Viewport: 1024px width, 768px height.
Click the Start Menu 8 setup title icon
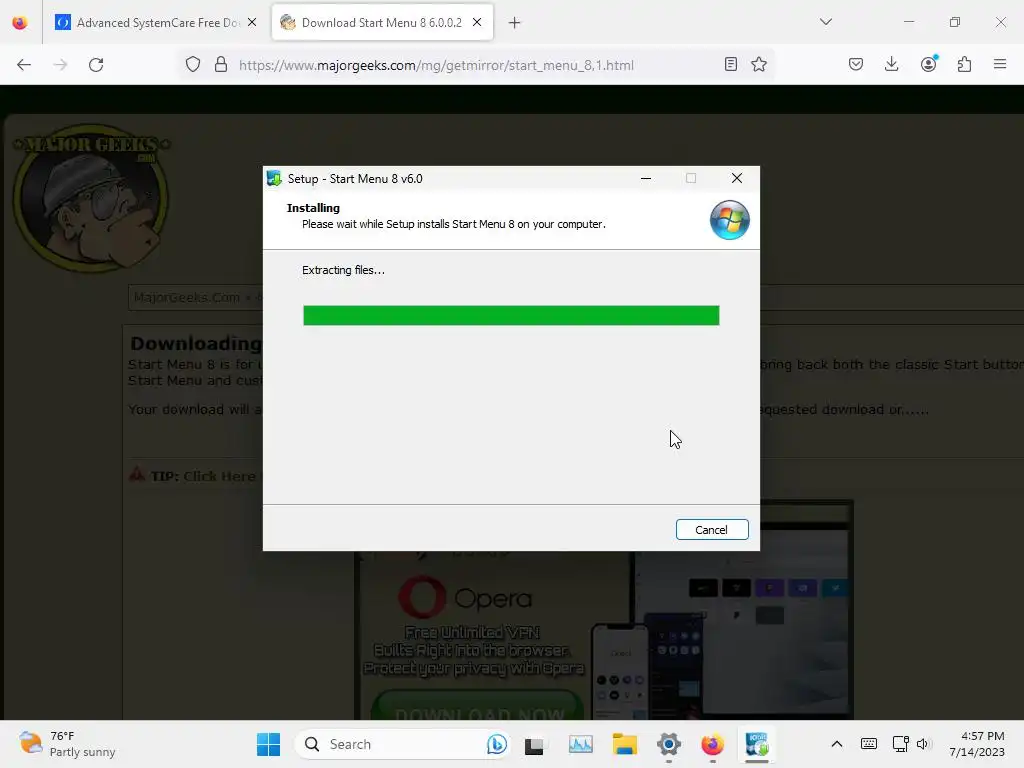click(274, 178)
